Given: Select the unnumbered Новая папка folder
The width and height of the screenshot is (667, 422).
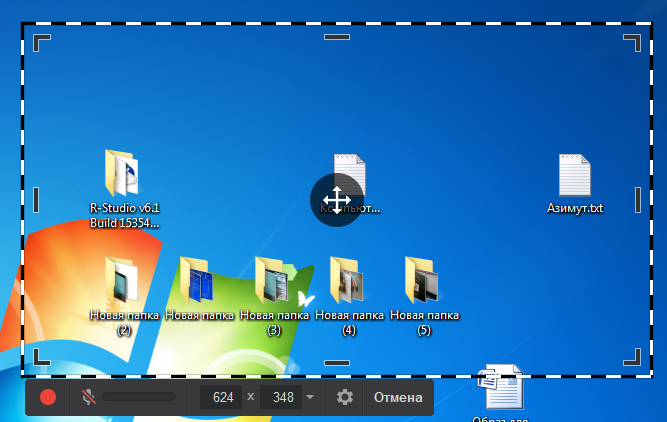Looking at the screenshot, I should pyautogui.click(x=197, y=280).
